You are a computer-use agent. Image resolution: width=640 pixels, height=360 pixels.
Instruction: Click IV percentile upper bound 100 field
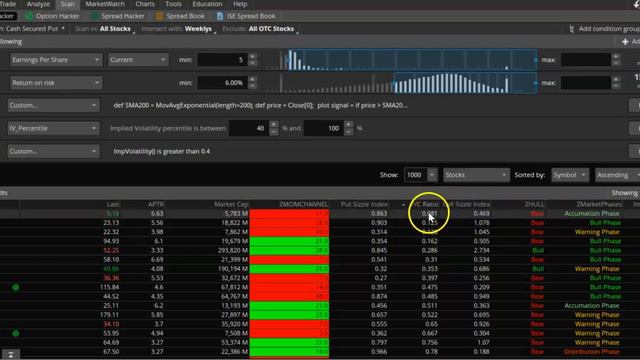(x=323, y=128)
